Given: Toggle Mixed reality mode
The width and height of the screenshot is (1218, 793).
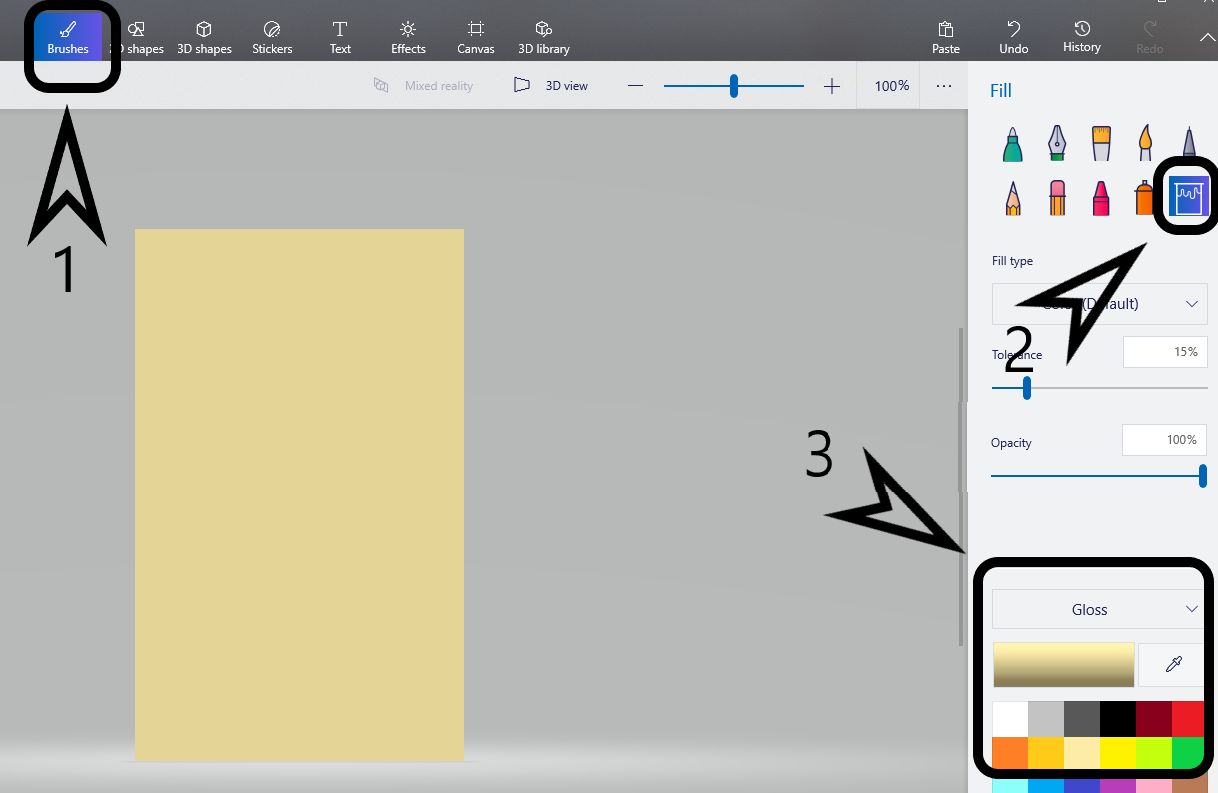Looking at the screenshot, I should point(423,86).
